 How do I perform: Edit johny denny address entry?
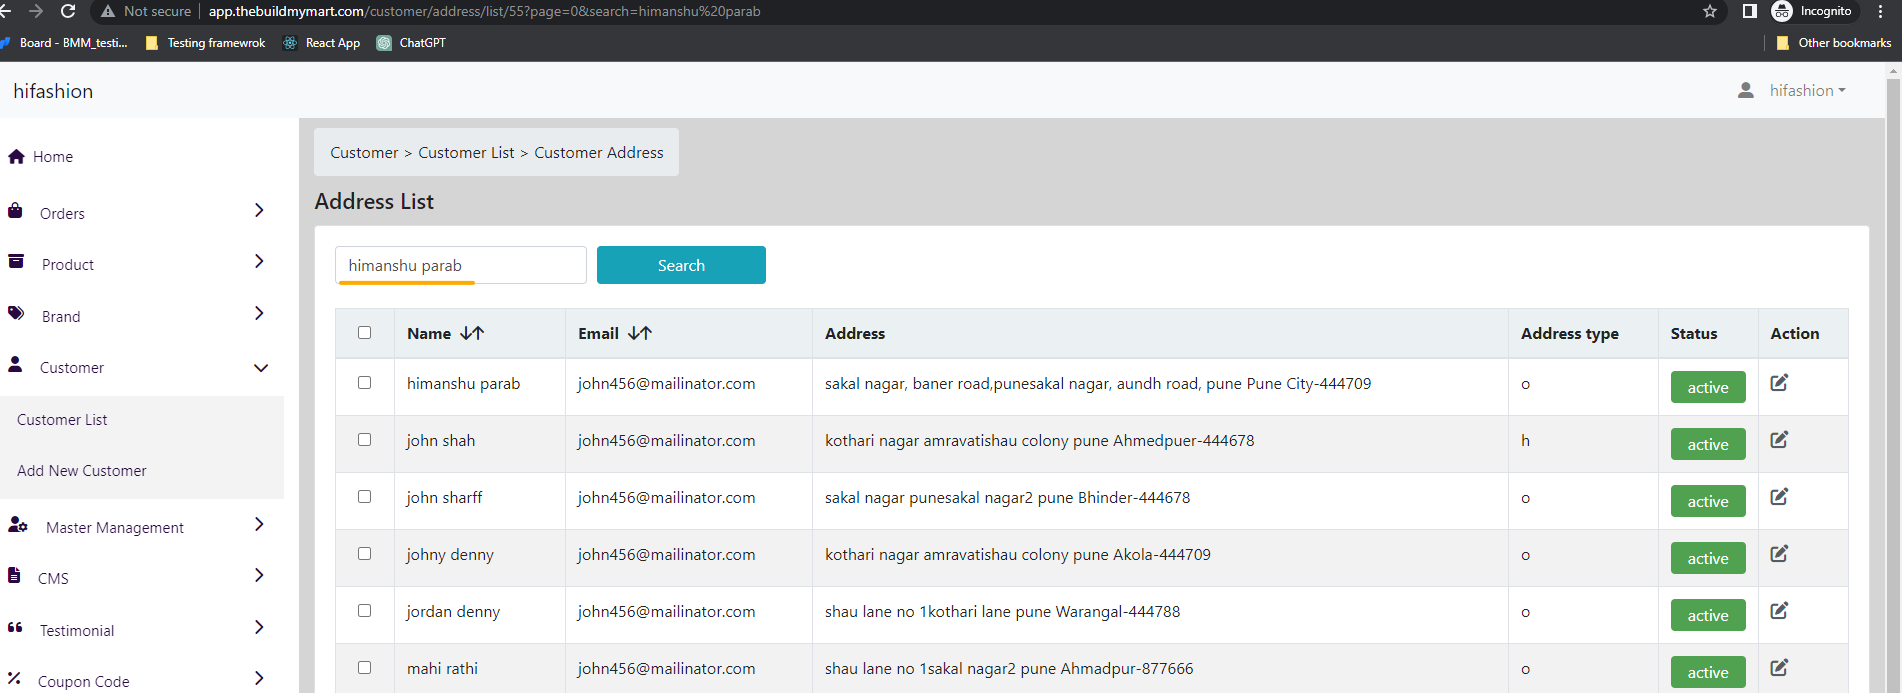1779,554
